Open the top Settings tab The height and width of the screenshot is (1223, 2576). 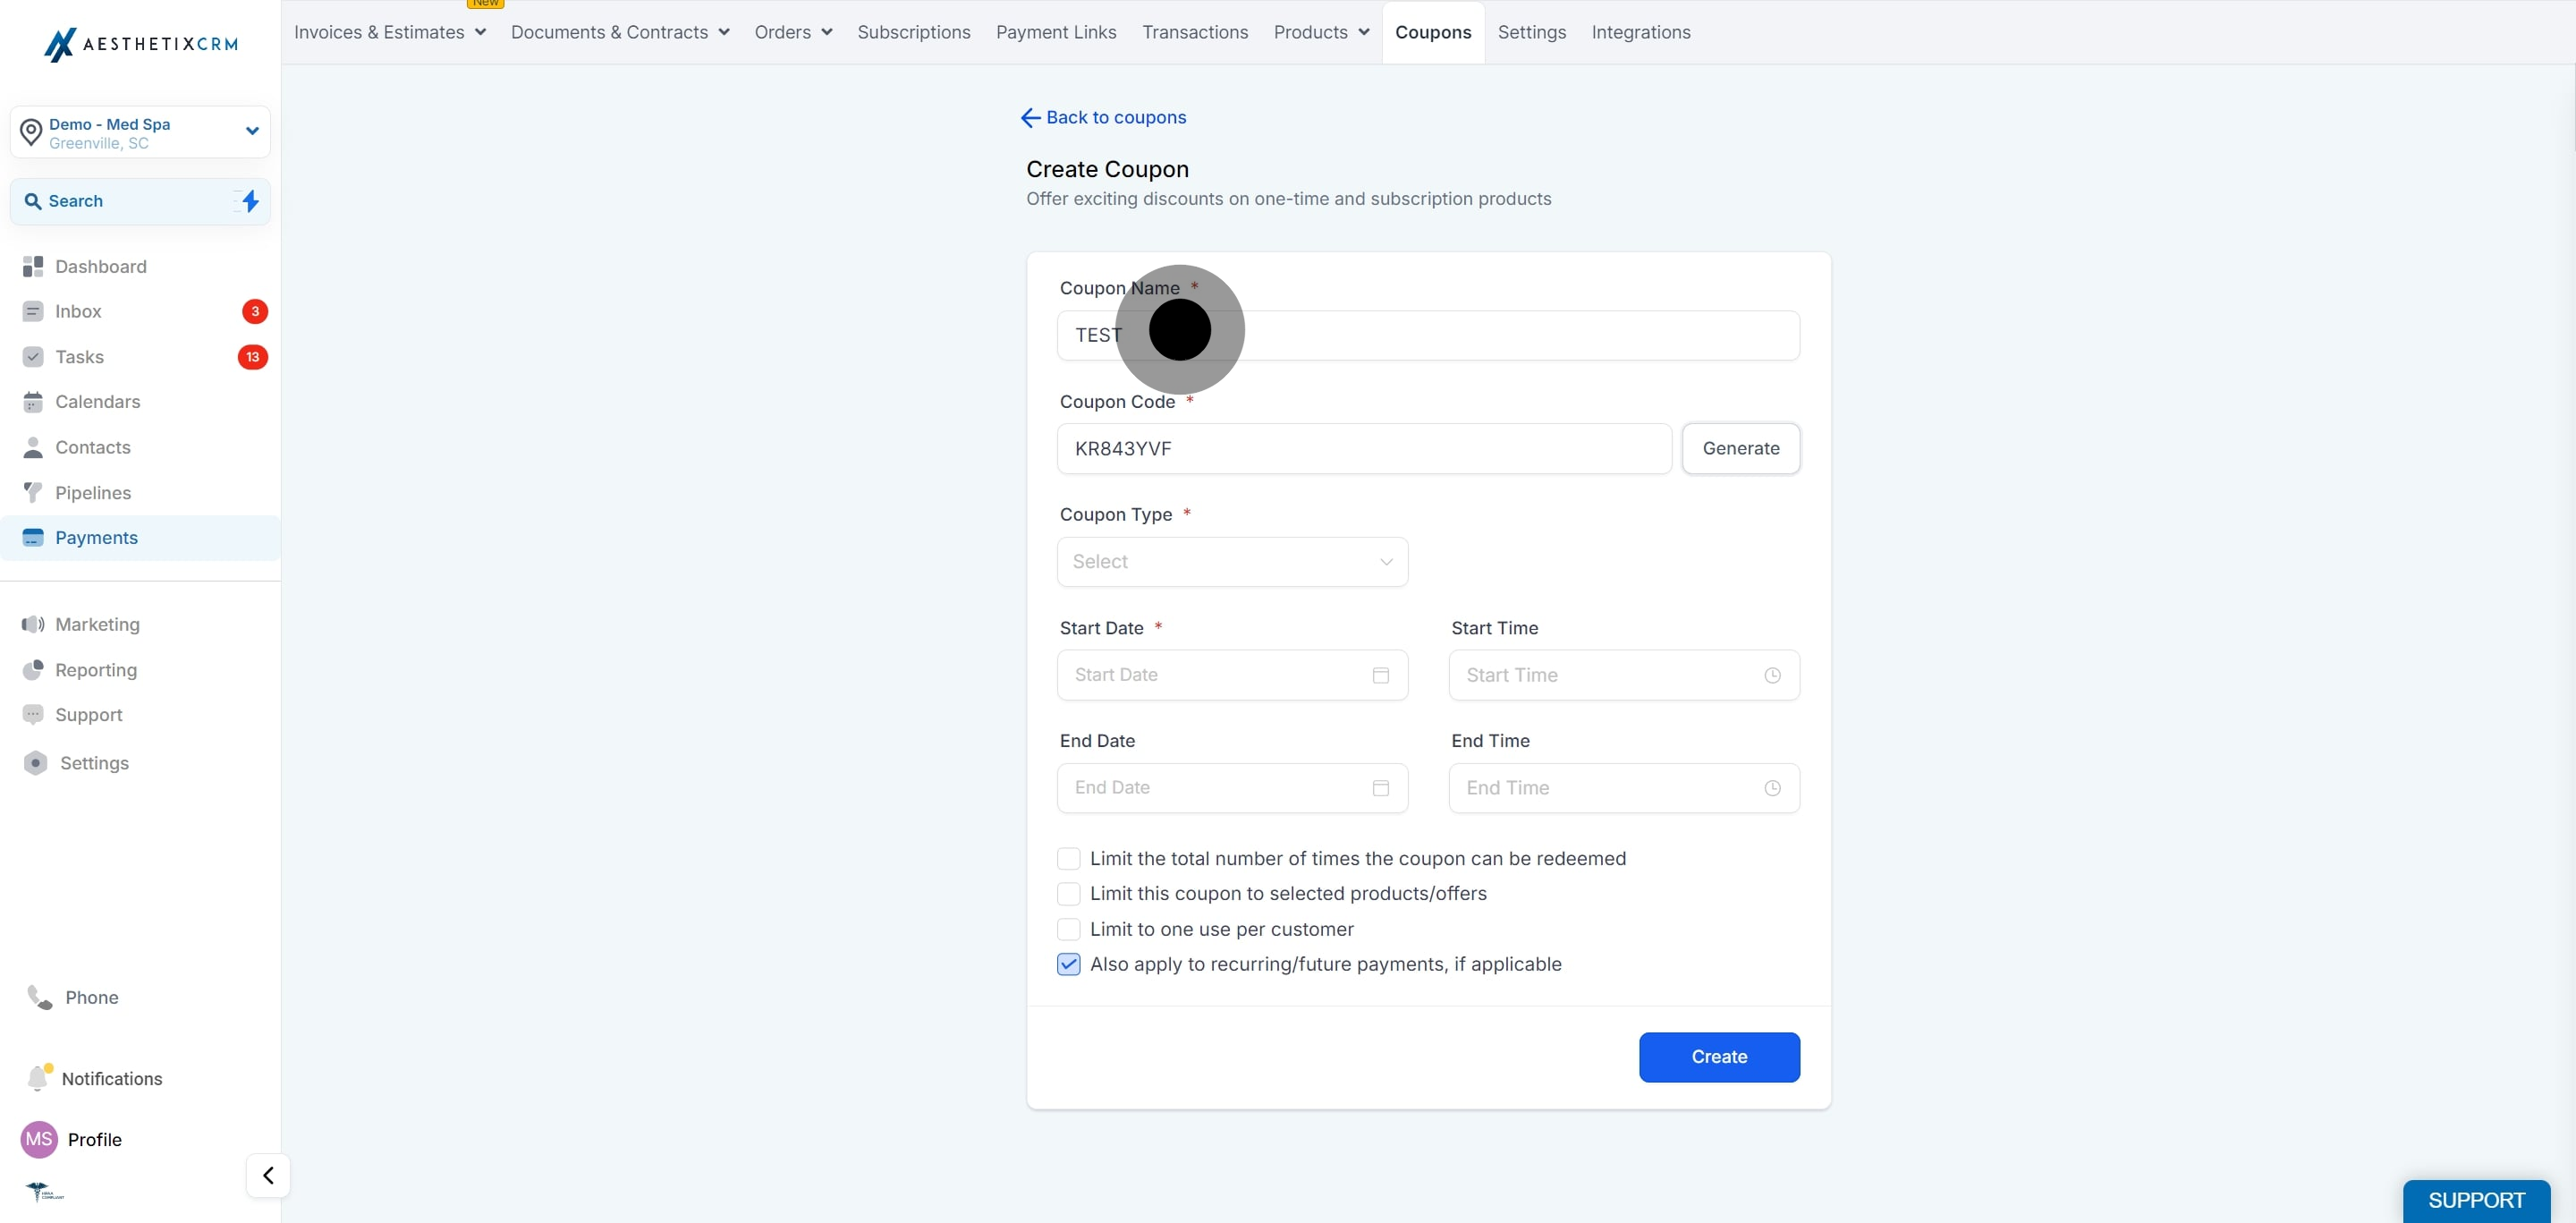coord(1531,32)
